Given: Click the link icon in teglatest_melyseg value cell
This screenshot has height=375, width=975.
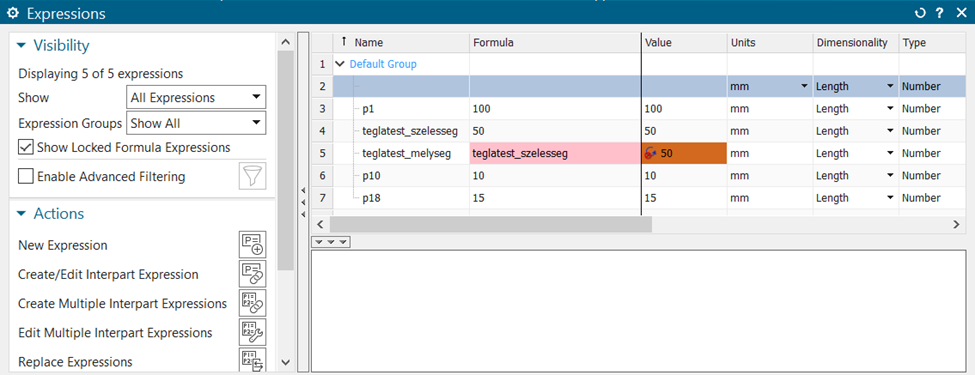Looking at the screenshot, I should pos(650,154).
